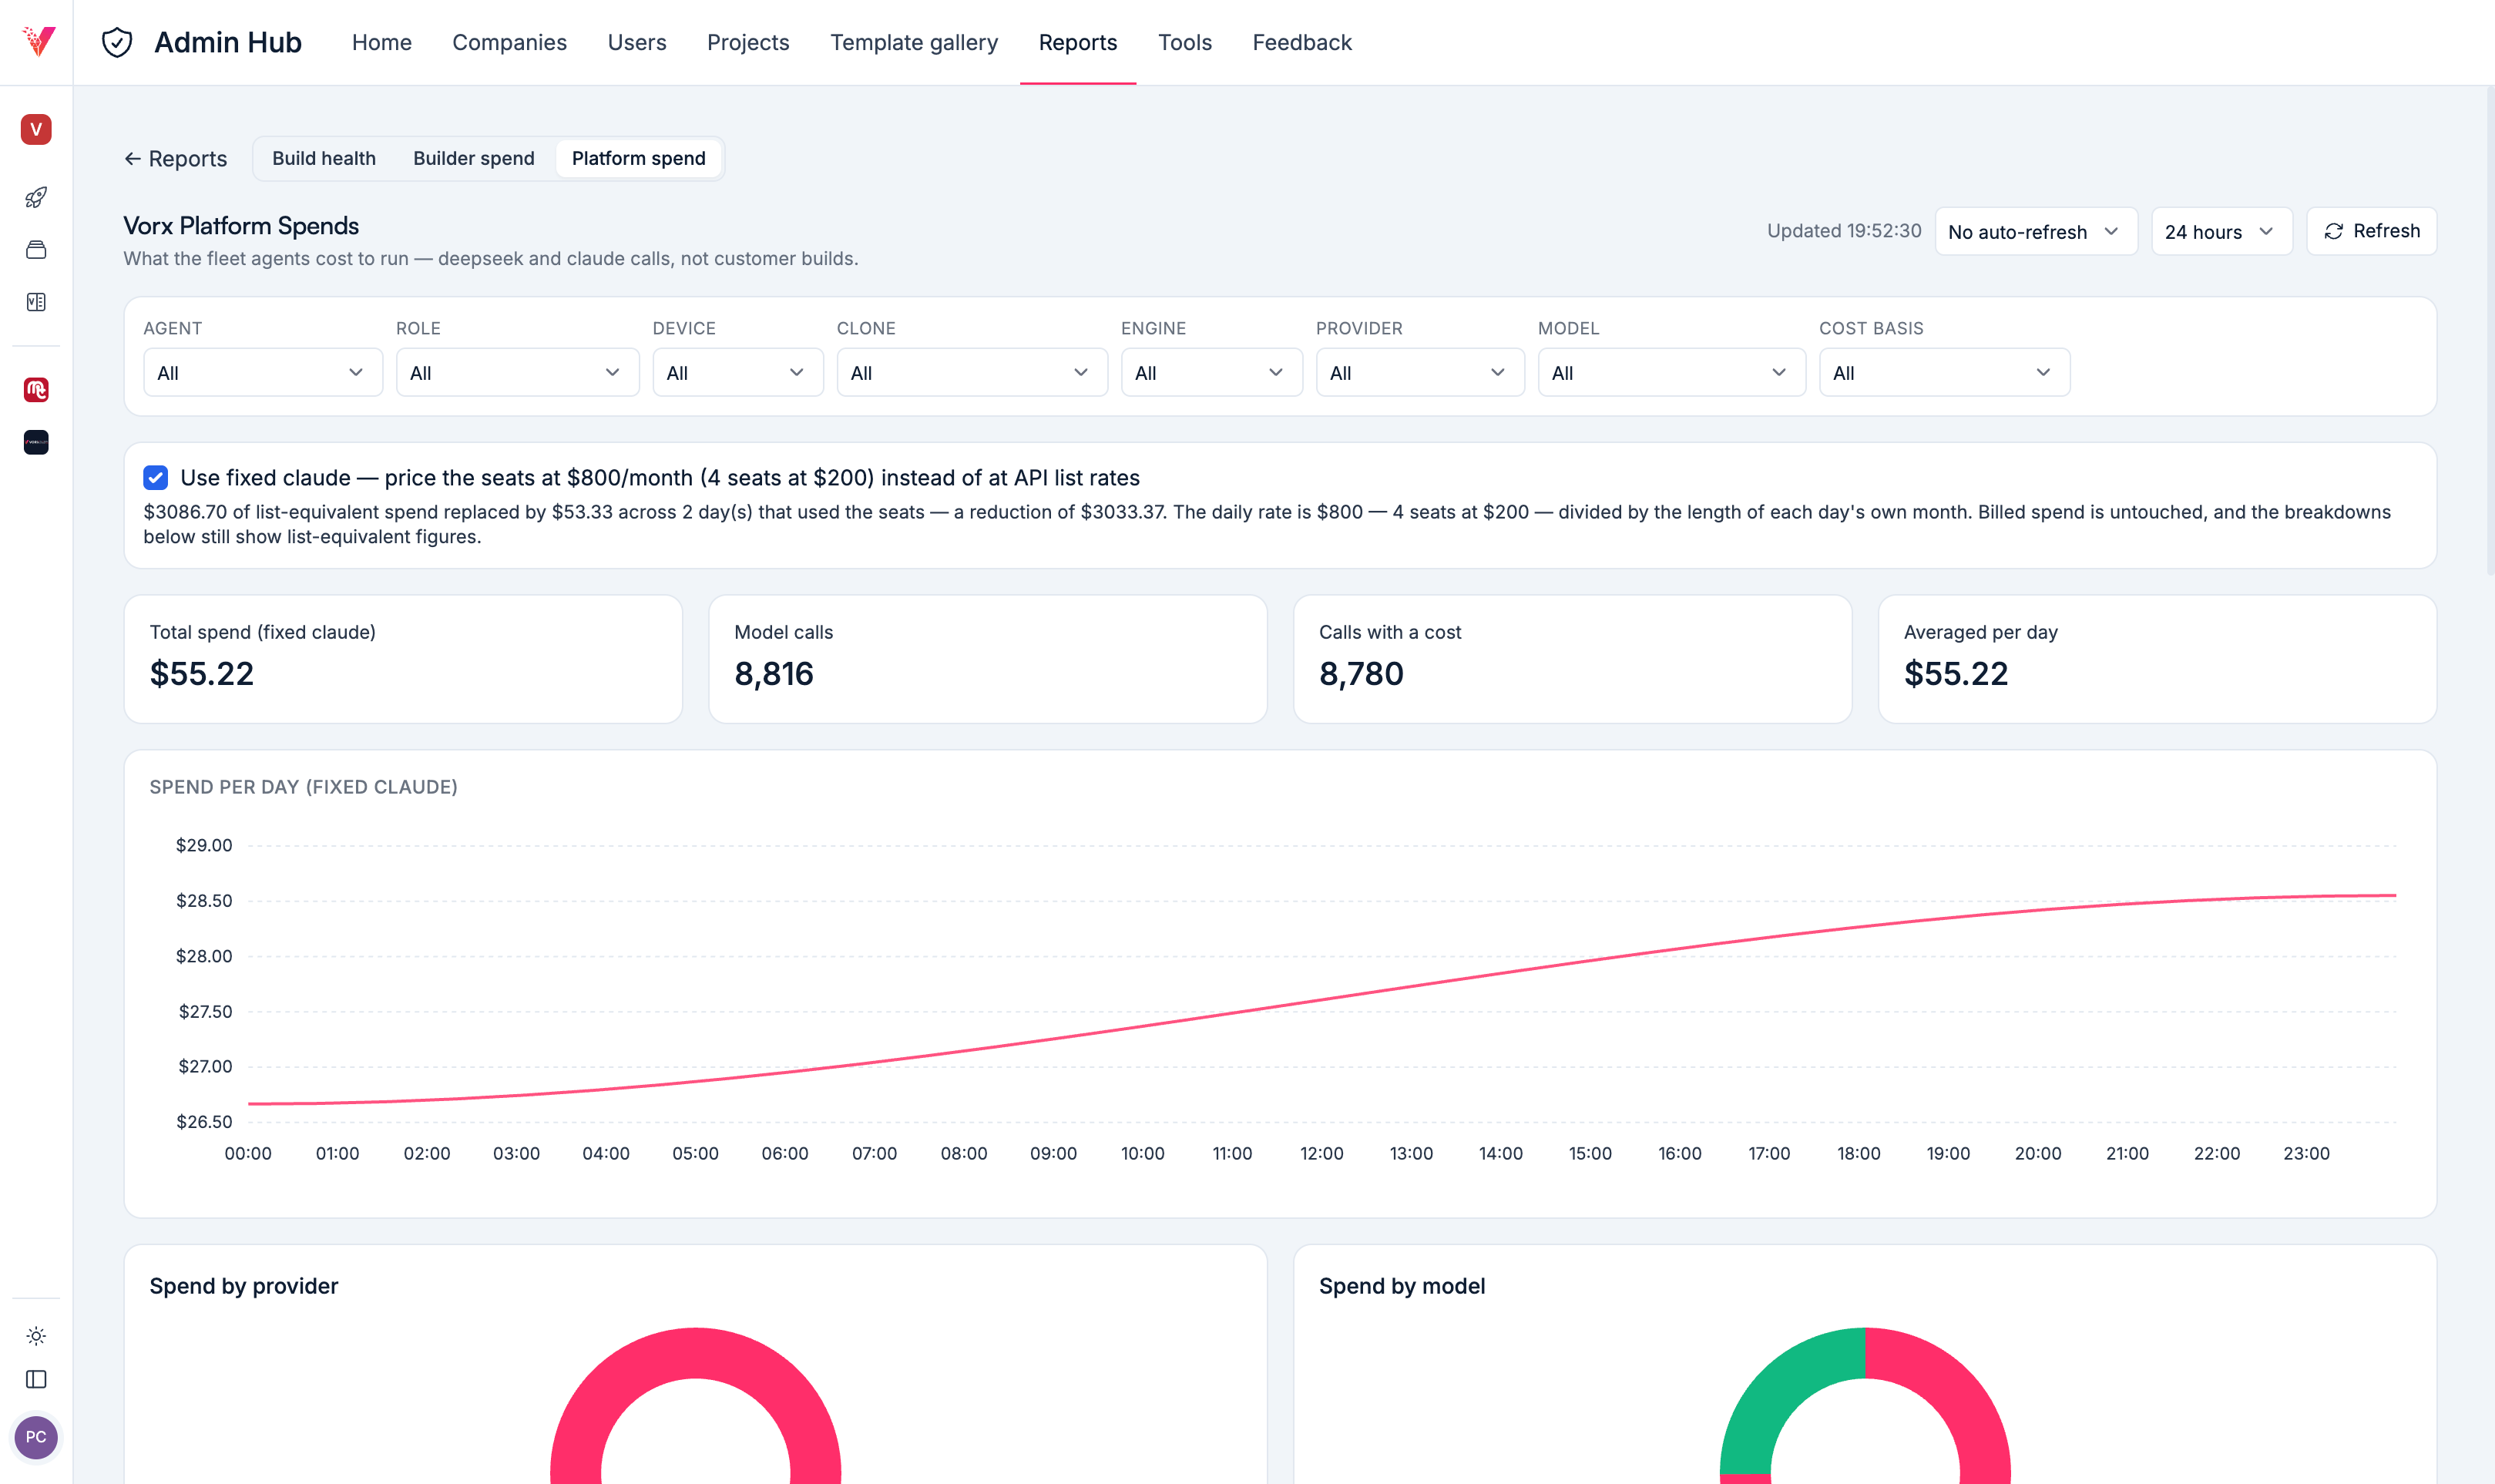Open the red V workspace icon in sidebar

click(36, 129)
